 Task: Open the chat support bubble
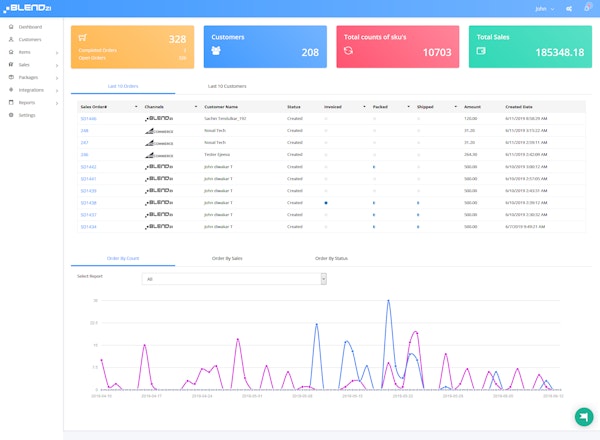pos(582,417)
